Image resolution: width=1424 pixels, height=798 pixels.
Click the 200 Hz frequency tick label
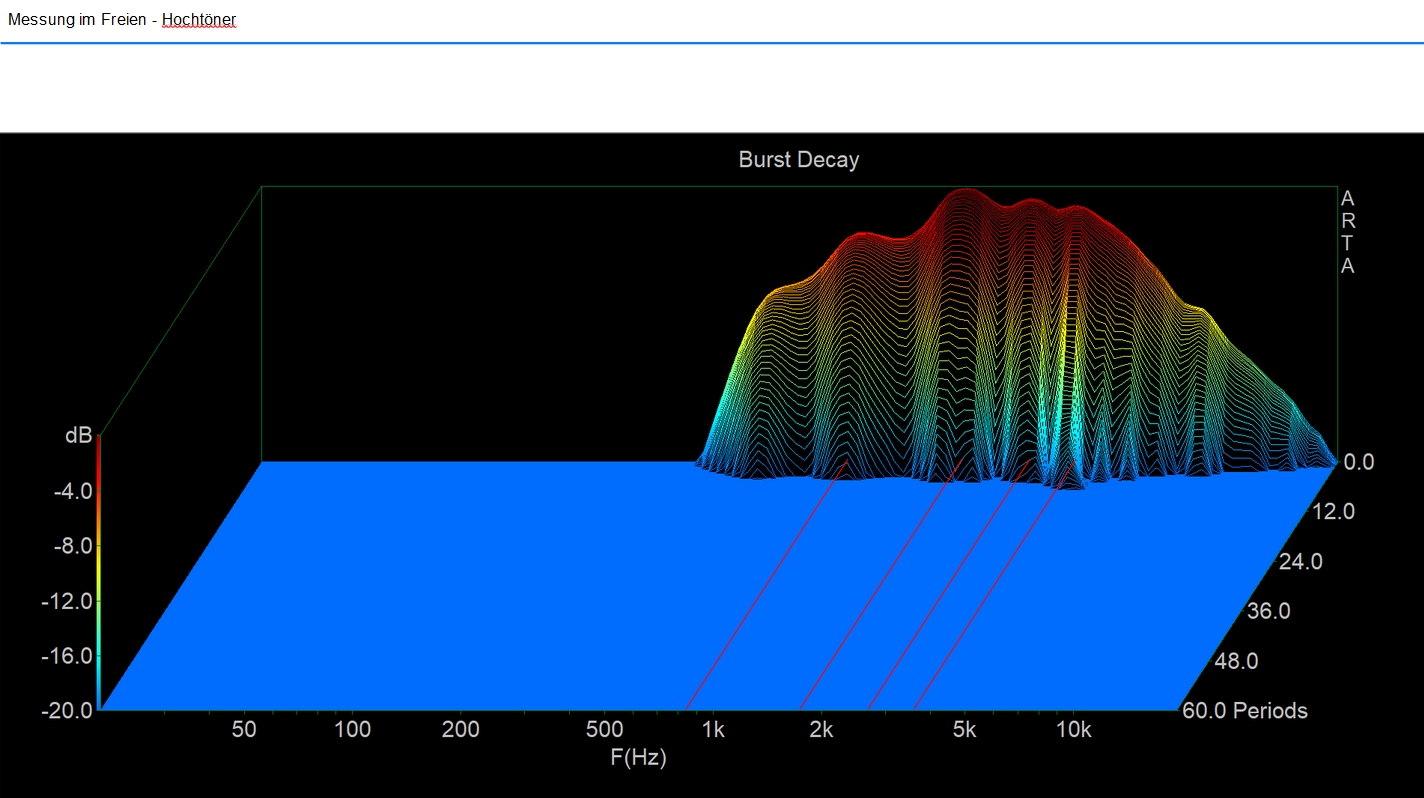click(460, 730)
